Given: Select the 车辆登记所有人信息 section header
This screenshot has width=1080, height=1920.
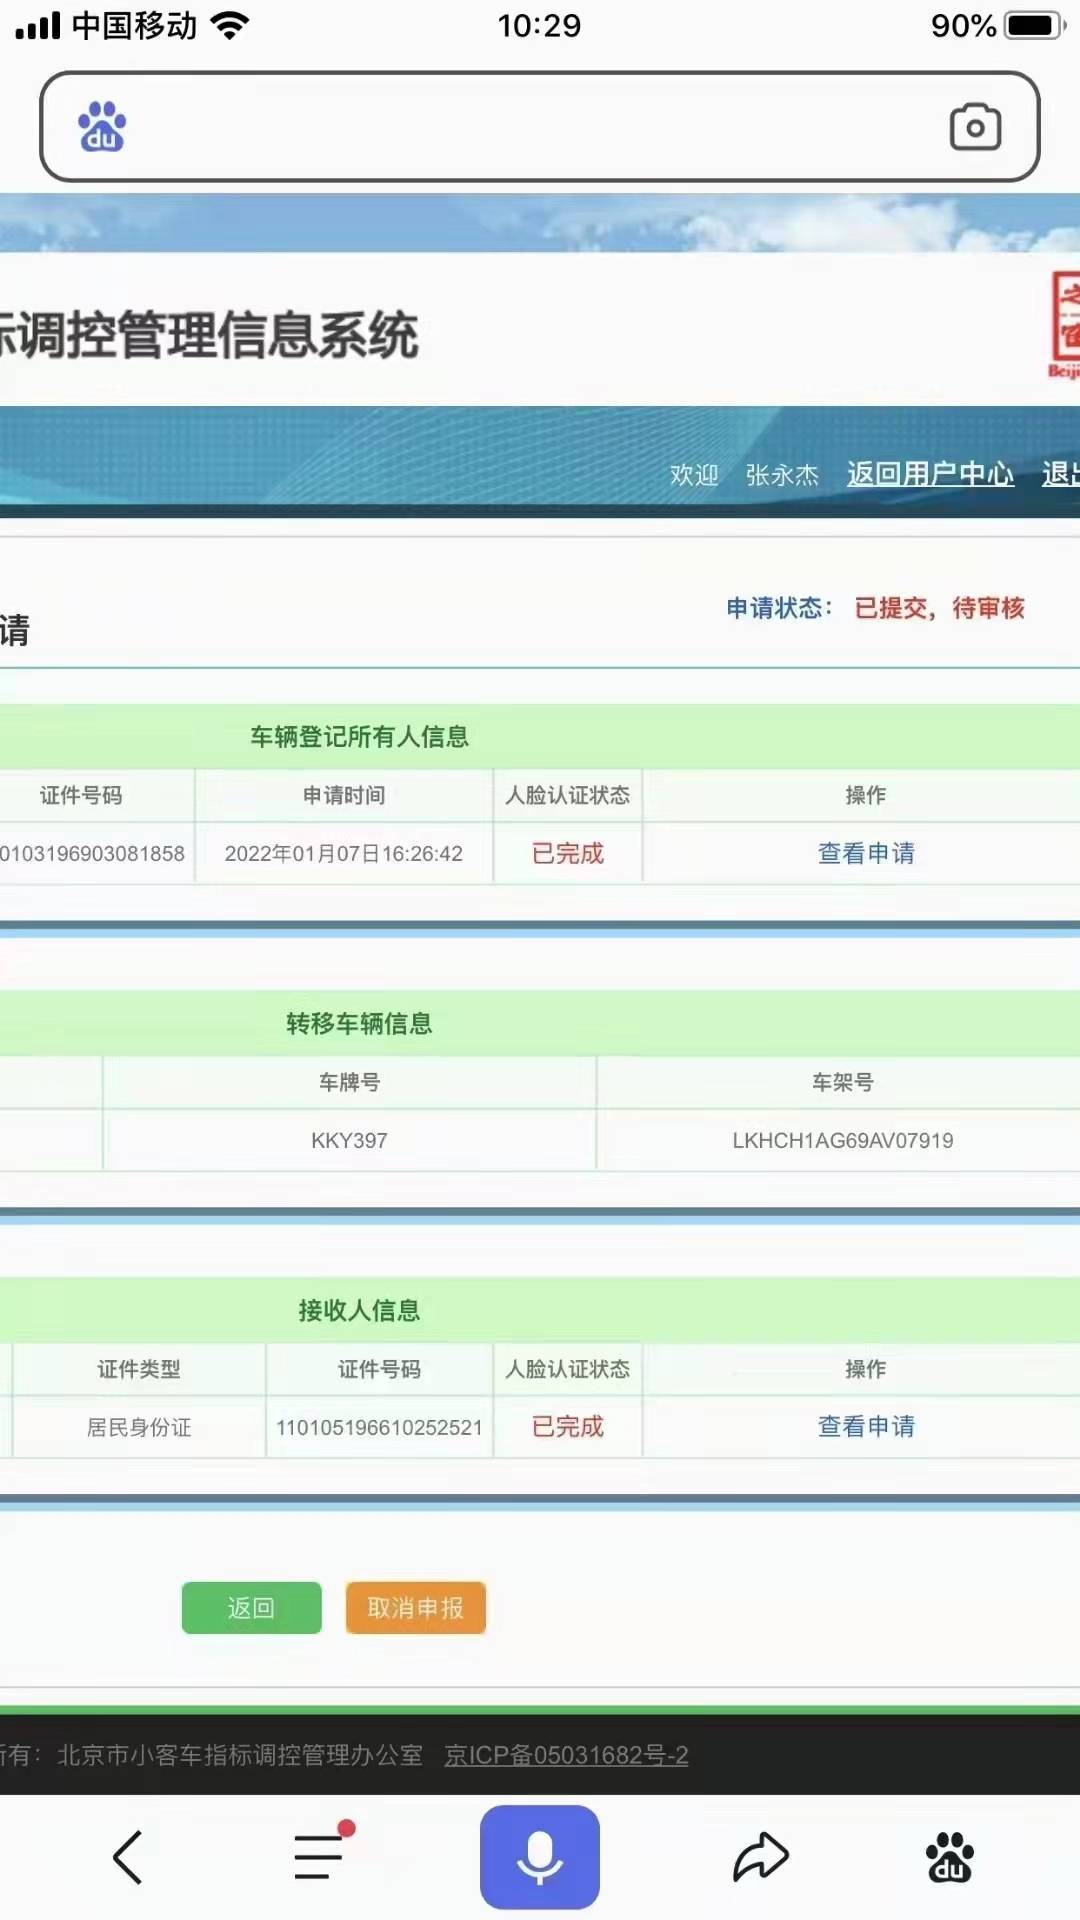Looking at the screenshot, I should click(x=359, y=737).
